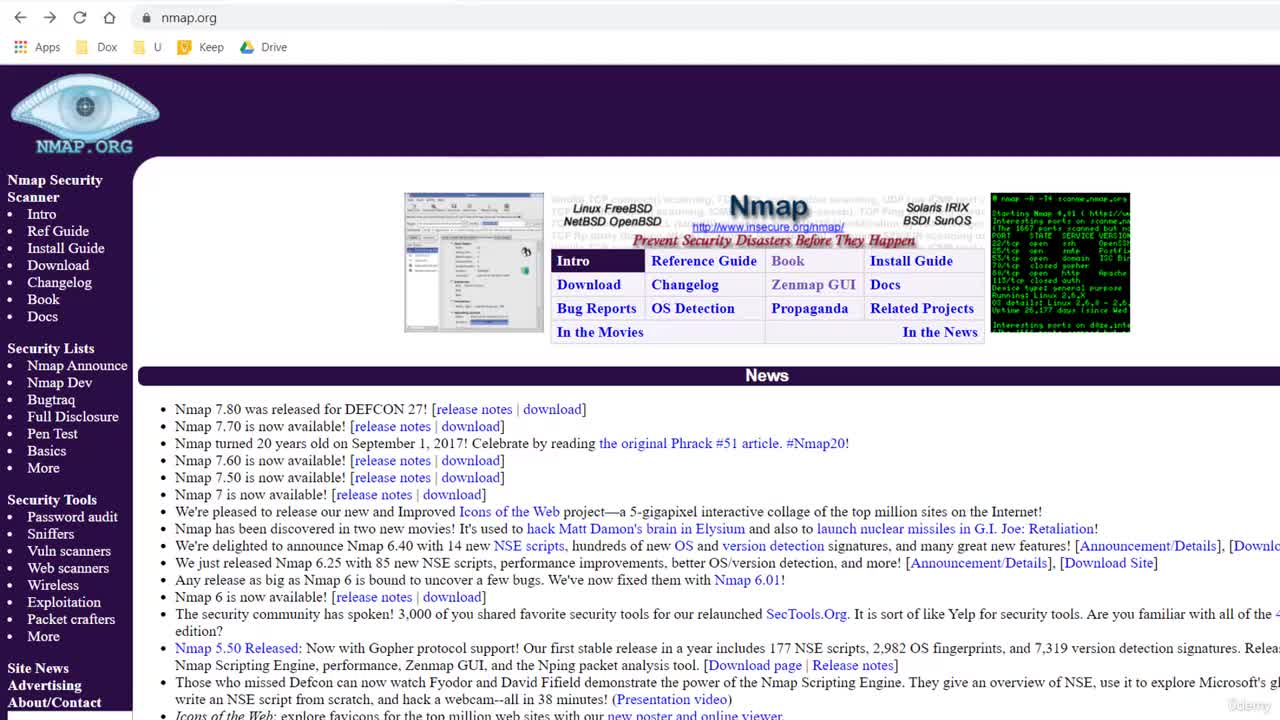Open Wireless tools category
The image size is (1280, 720).
[53, 584]
